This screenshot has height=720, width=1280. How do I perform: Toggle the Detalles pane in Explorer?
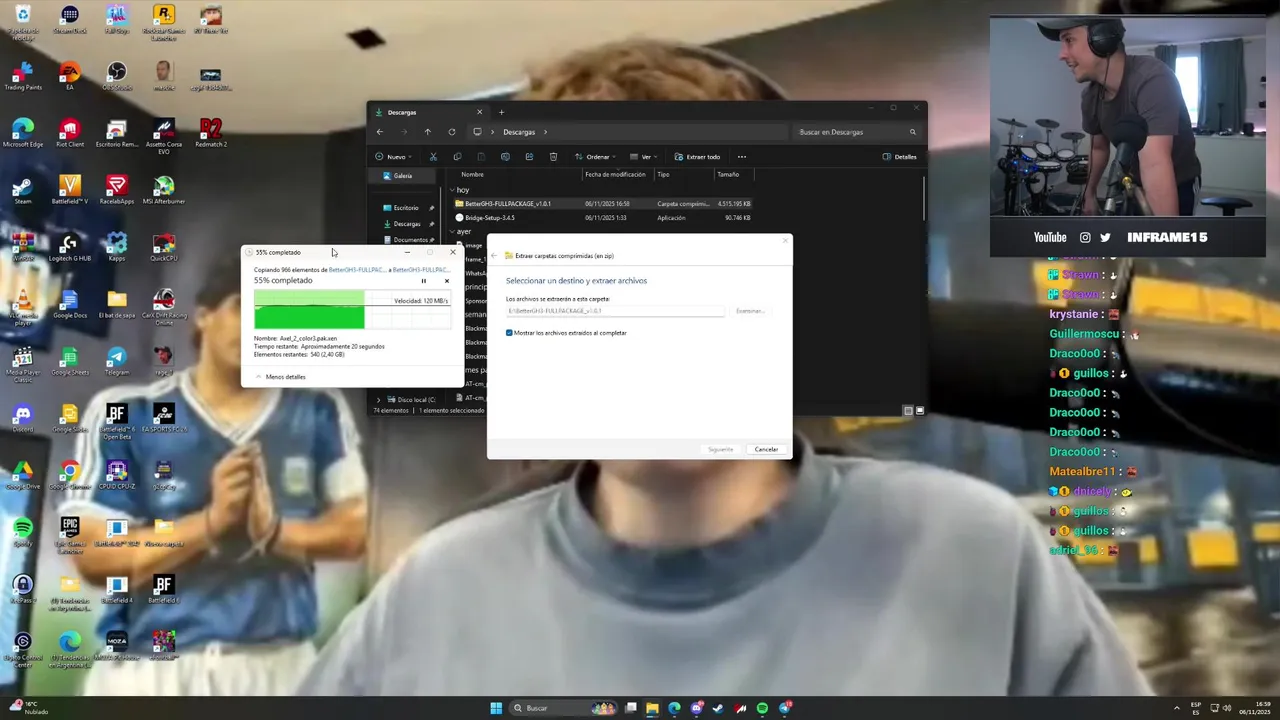899,157
